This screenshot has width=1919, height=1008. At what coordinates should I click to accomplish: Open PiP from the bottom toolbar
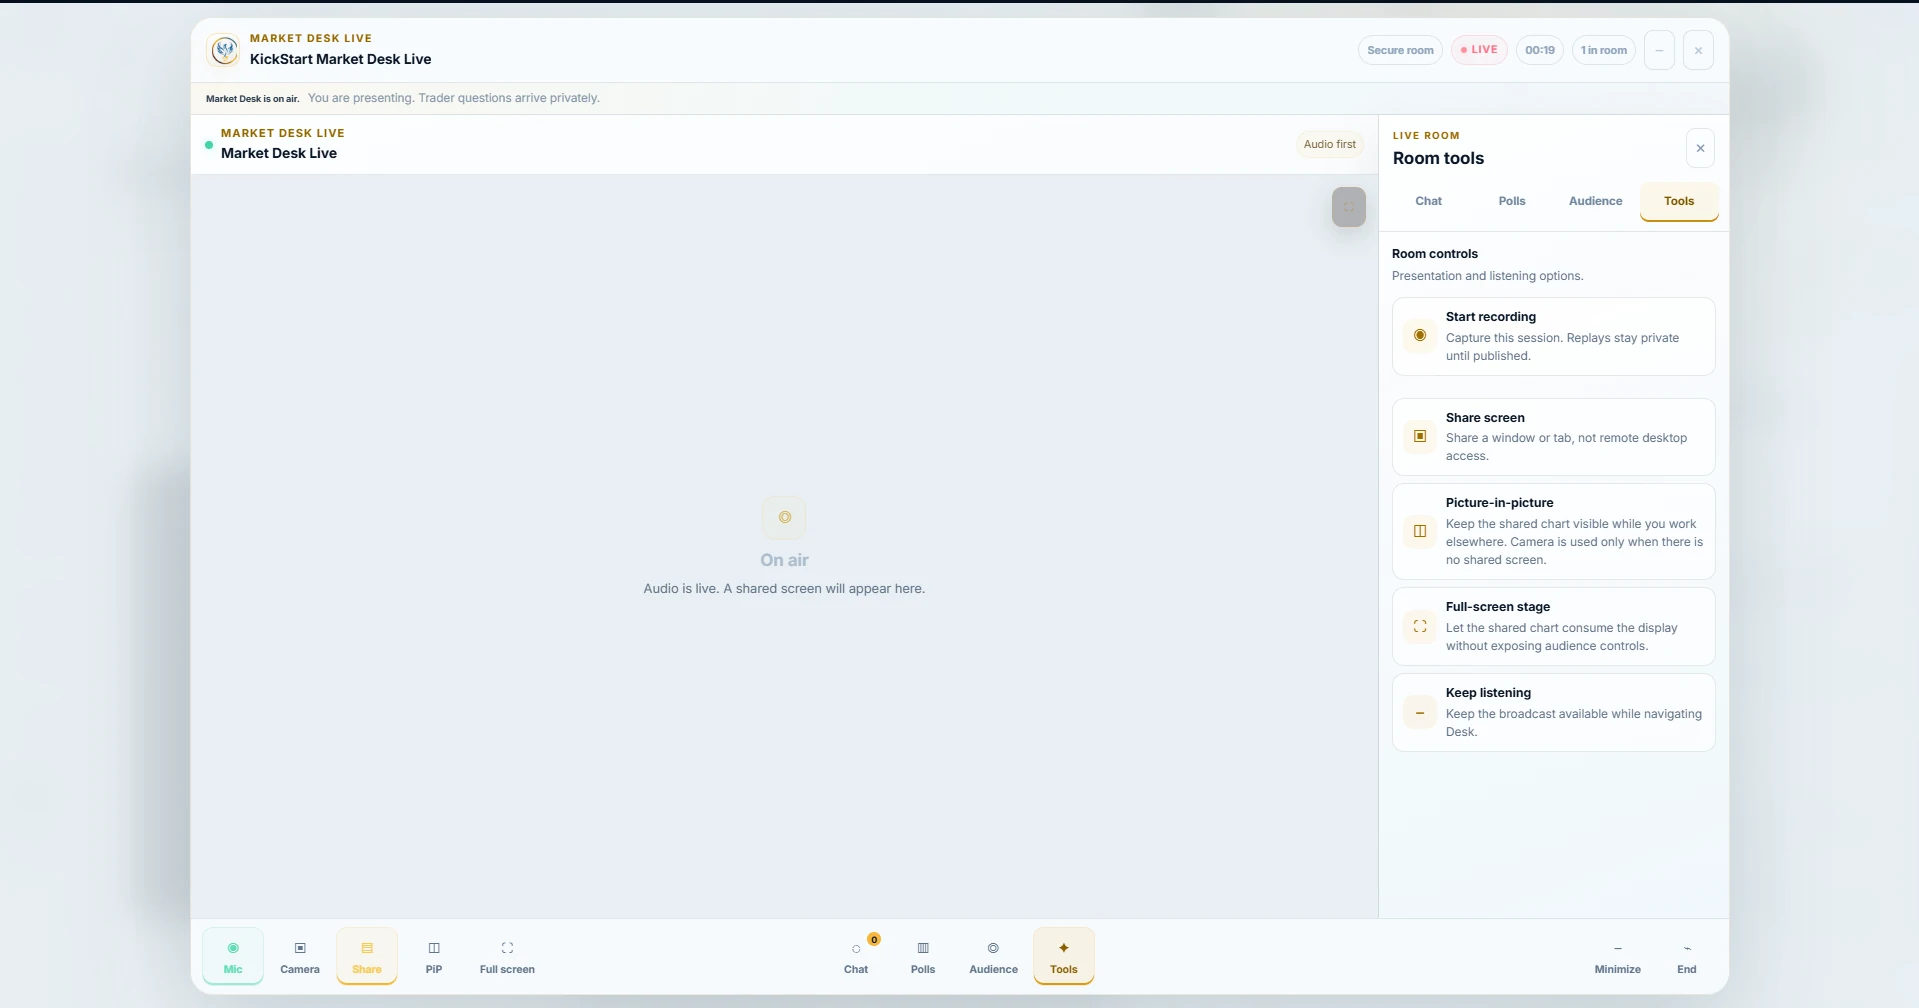[x=434, y=956]
